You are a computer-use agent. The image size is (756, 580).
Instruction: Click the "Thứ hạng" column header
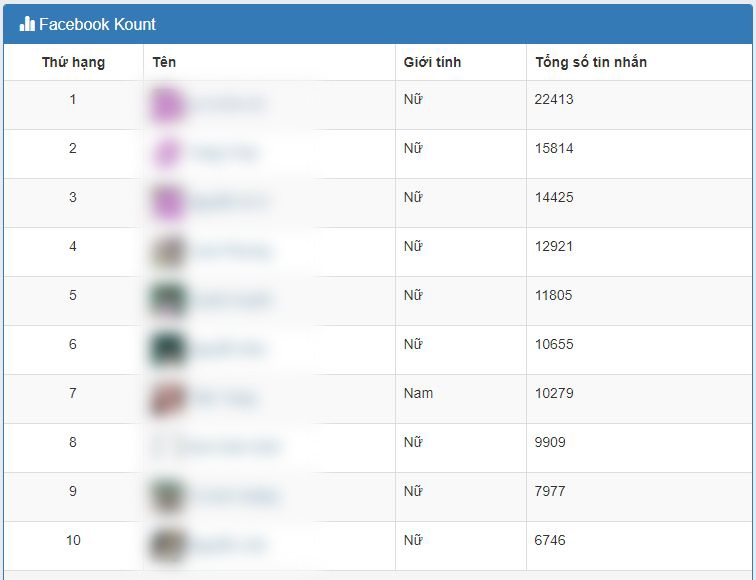click(x=73, y=62)
